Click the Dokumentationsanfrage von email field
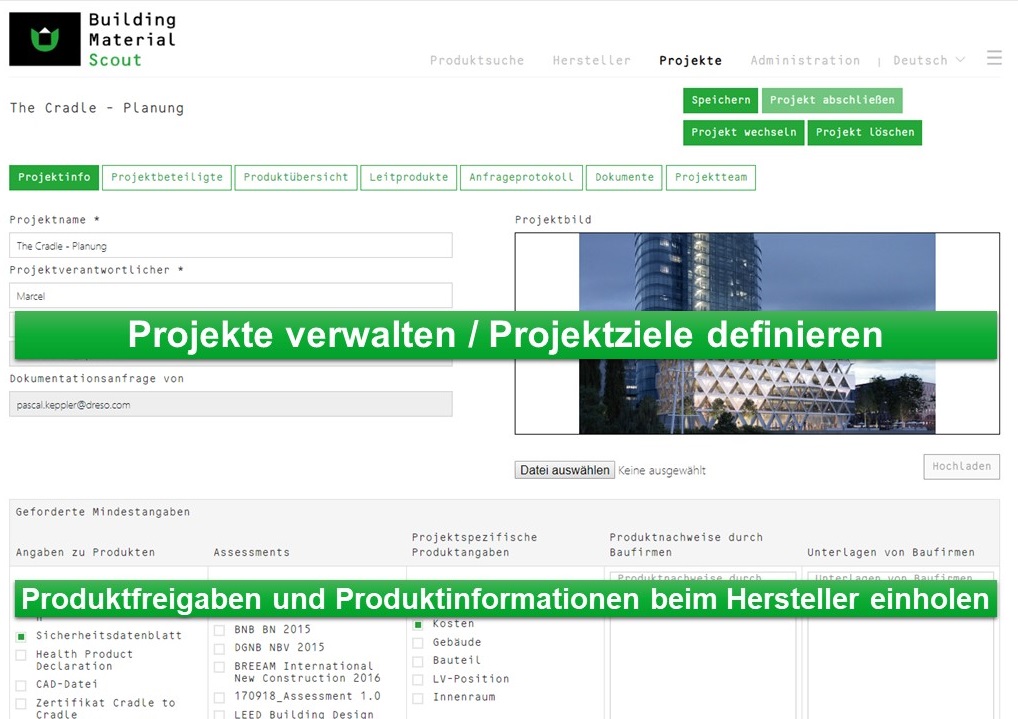The width and height of the screenshot is (1018, 719). pos(230,404)
